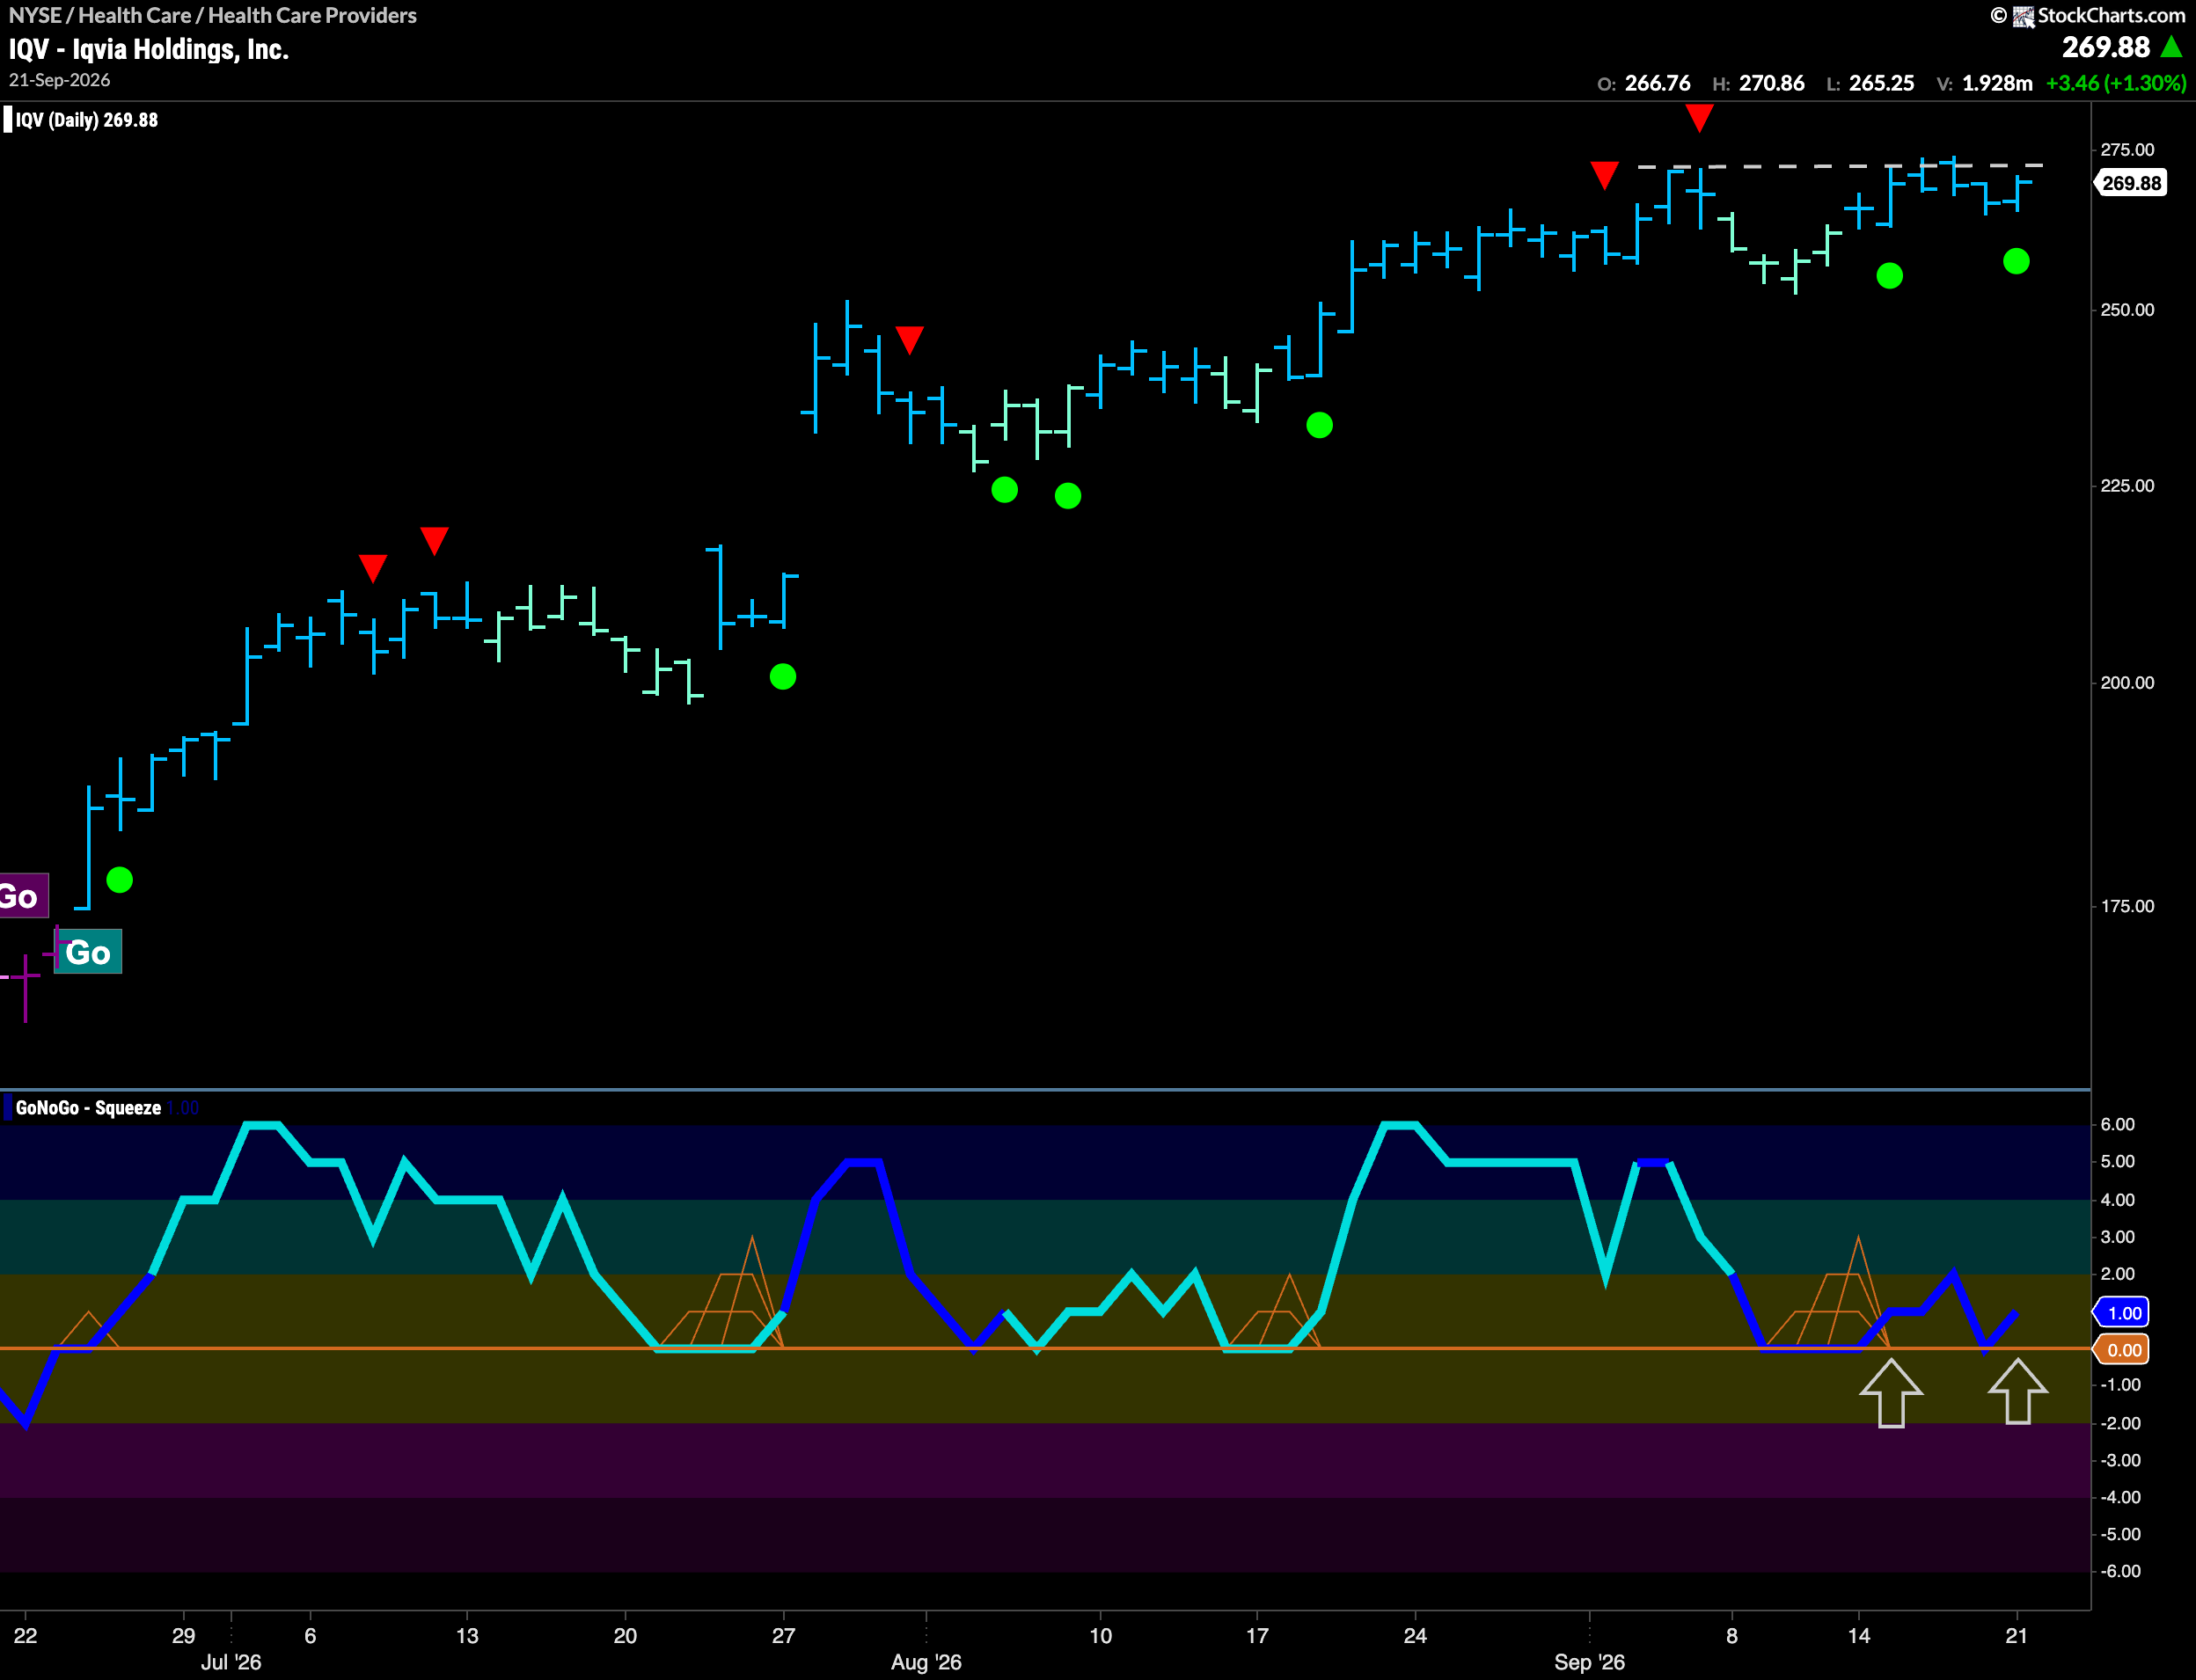
Task: Click the first red triangle near 215 in July
Action: (x=373, y=568)
